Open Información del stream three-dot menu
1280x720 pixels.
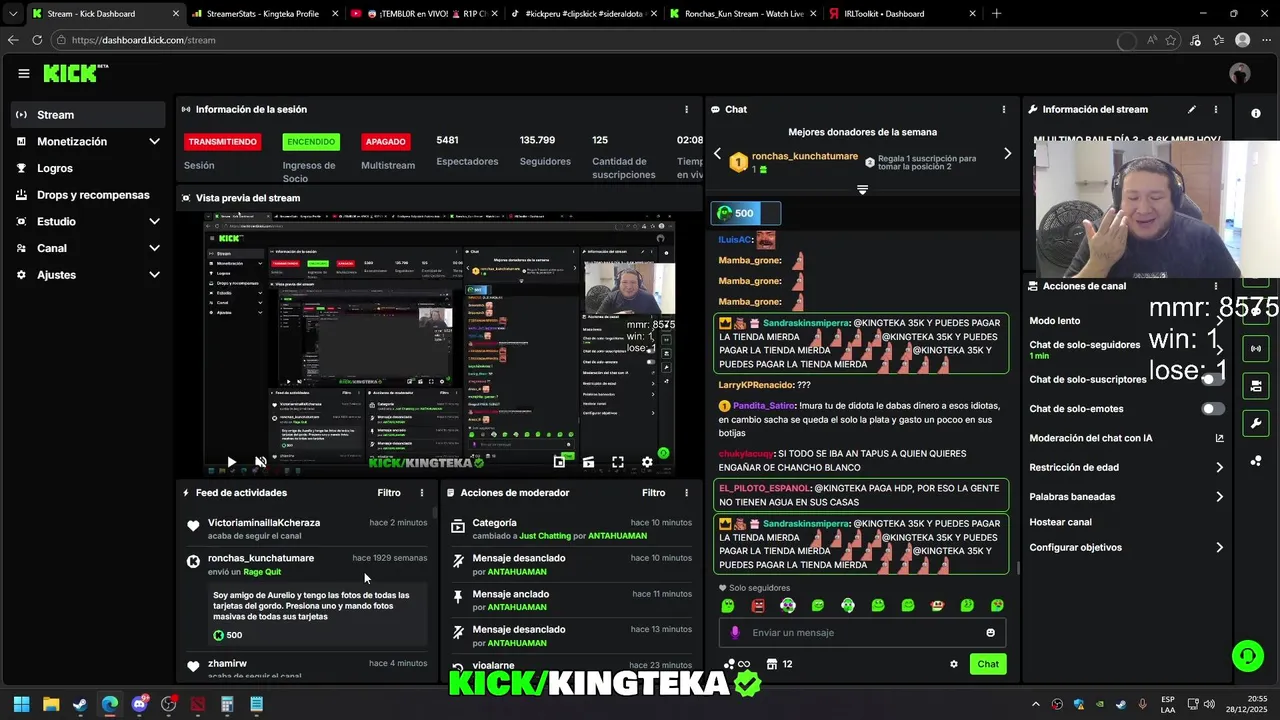coord(1216,109)
